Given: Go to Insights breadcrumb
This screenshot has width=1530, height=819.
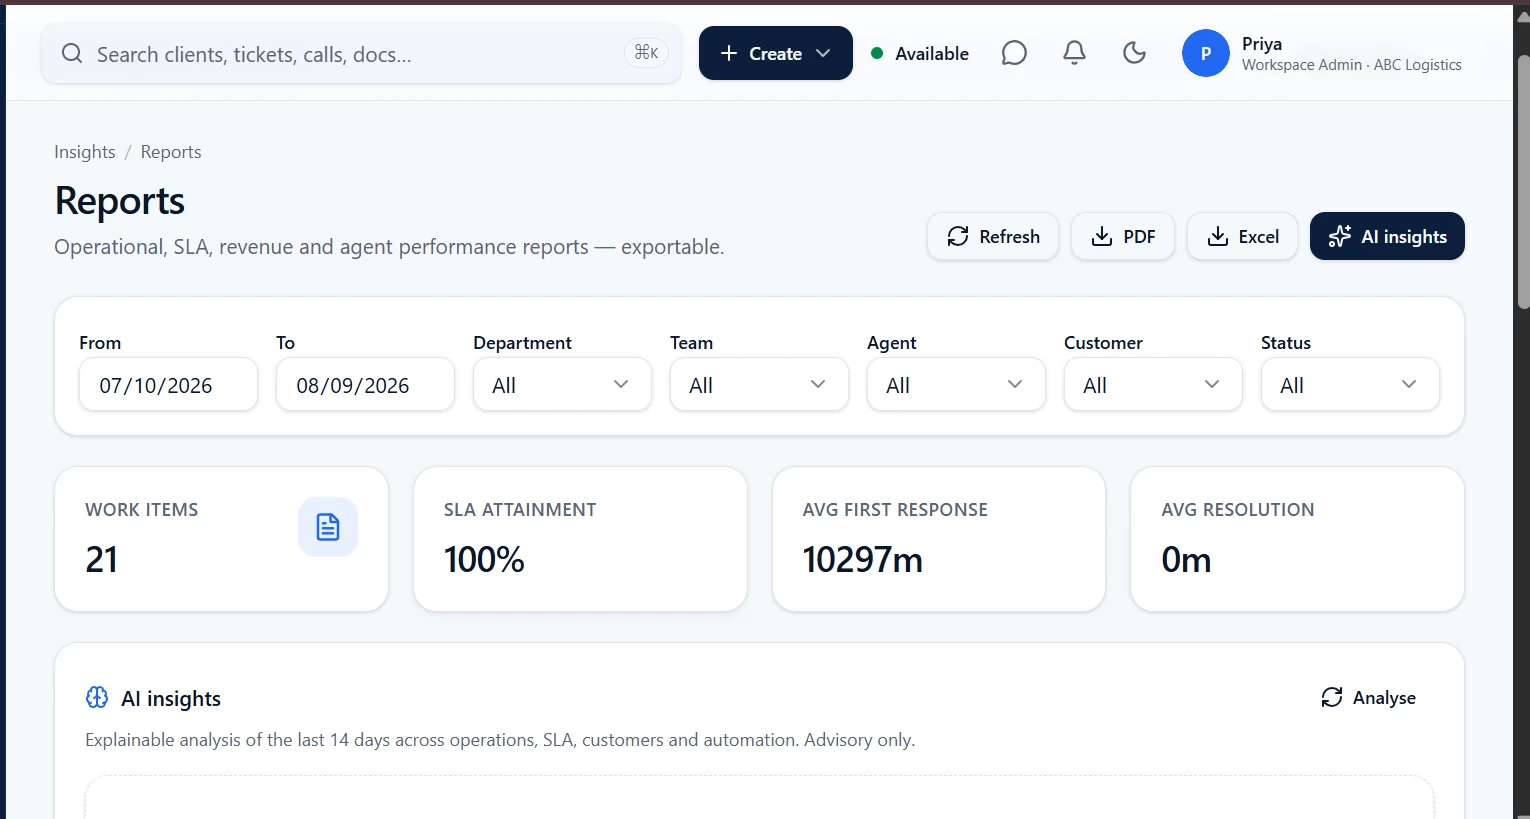Looking at the screenshot, I should click(x=85, y=152).
